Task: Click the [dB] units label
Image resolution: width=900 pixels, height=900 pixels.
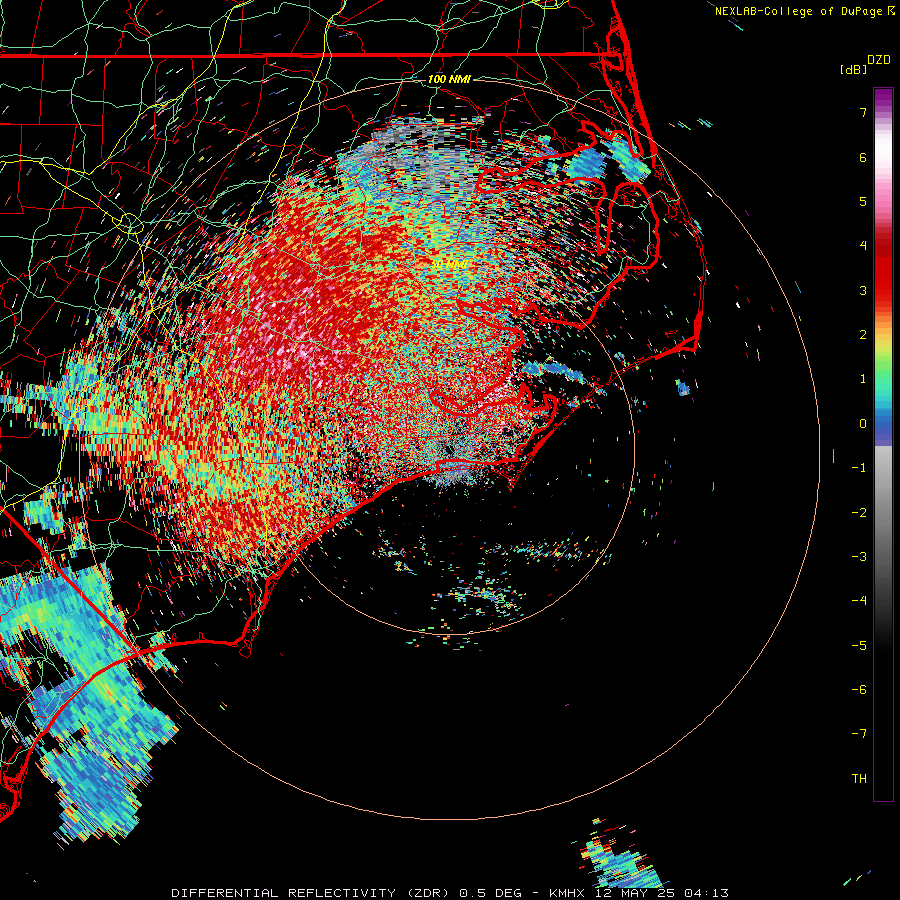Action: click(853, 69)
